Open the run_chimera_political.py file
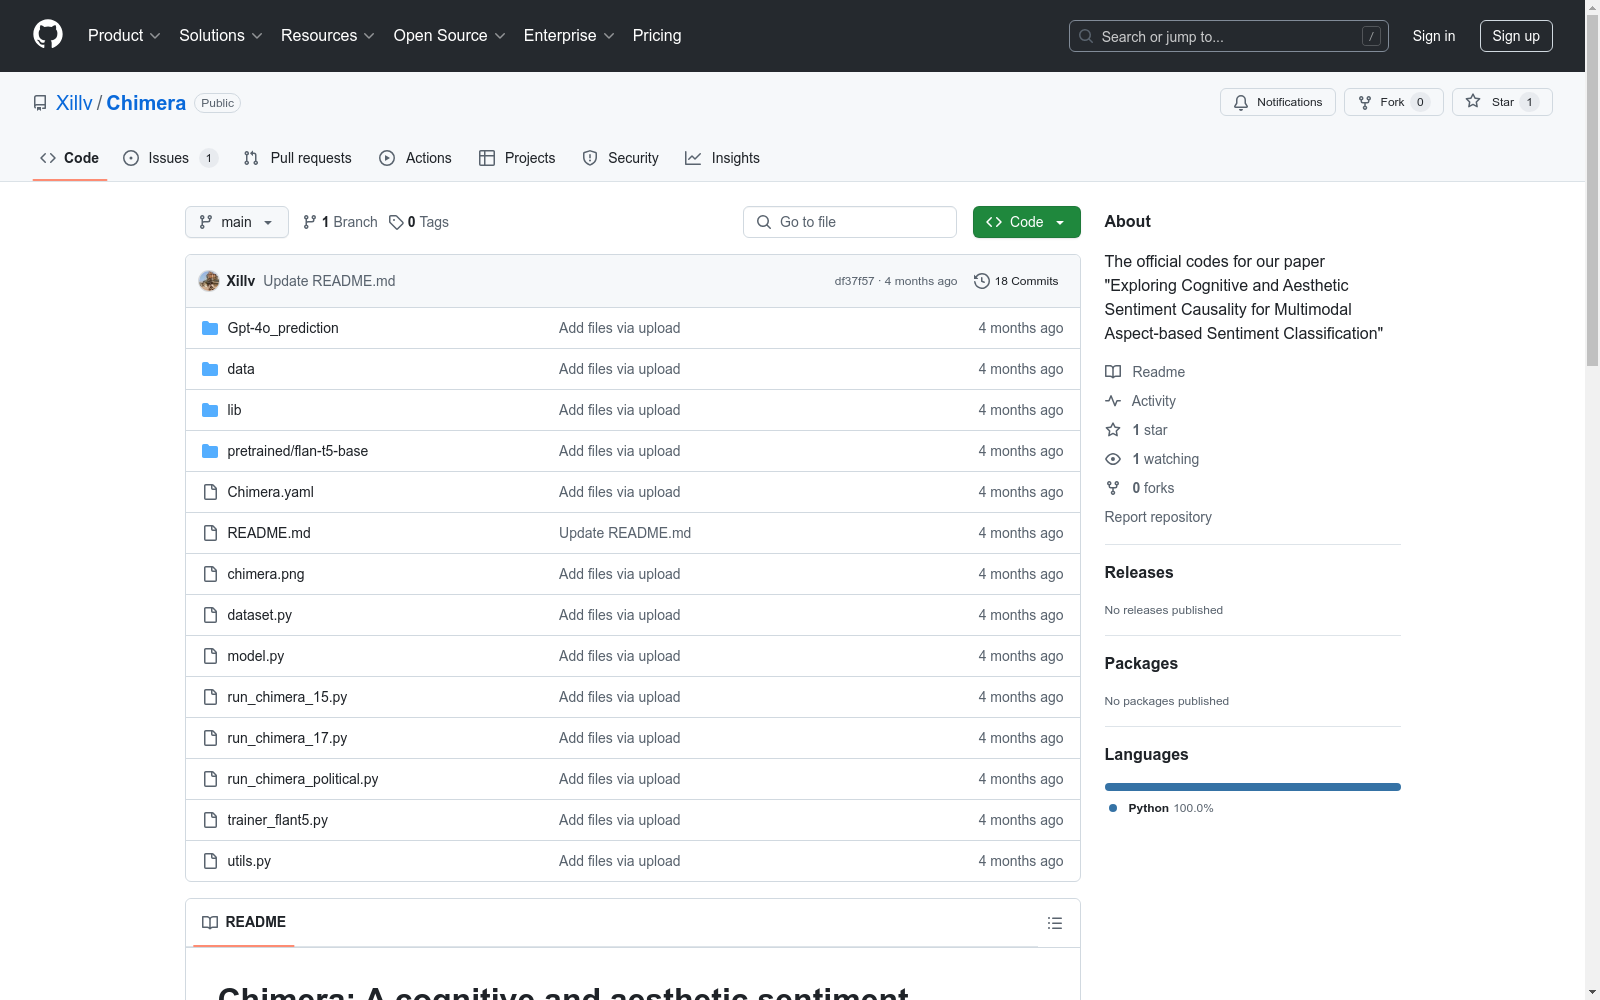This screenshot has height=1000, width=1600. (x=303, y=779)
